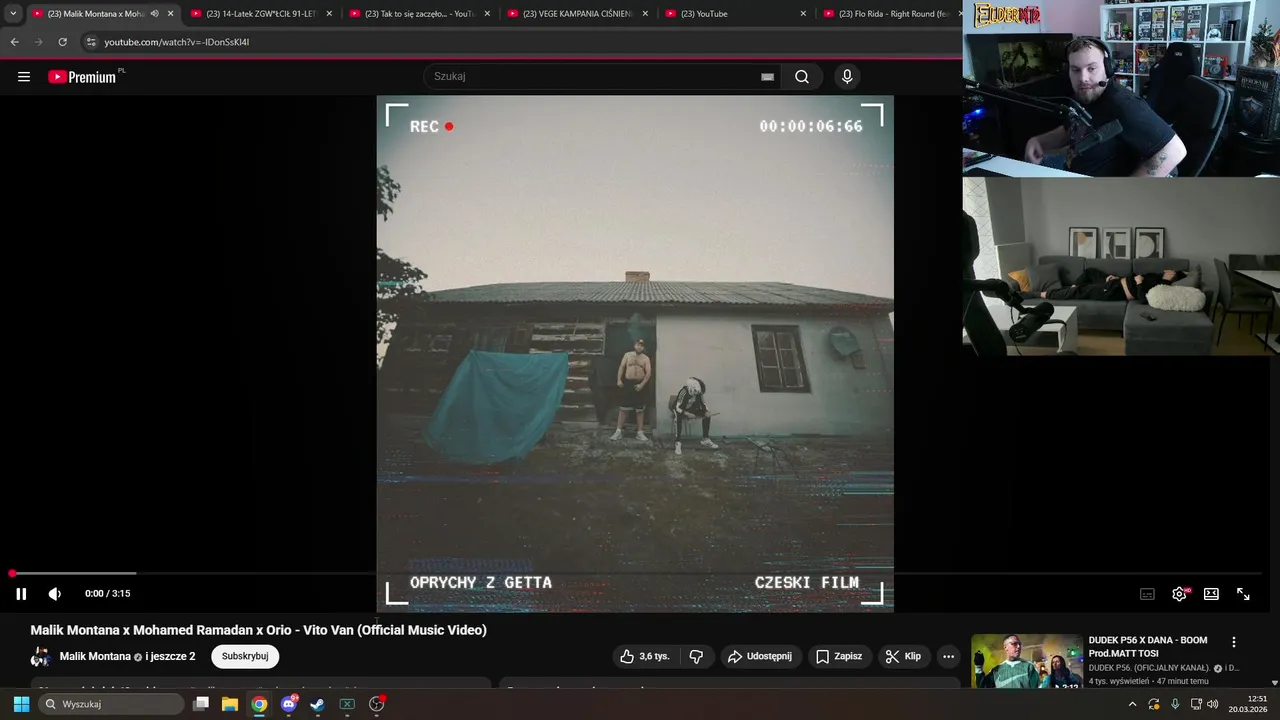Click the Udostępnij share button
Viewport: 1280px width, 720px height.
760,656
